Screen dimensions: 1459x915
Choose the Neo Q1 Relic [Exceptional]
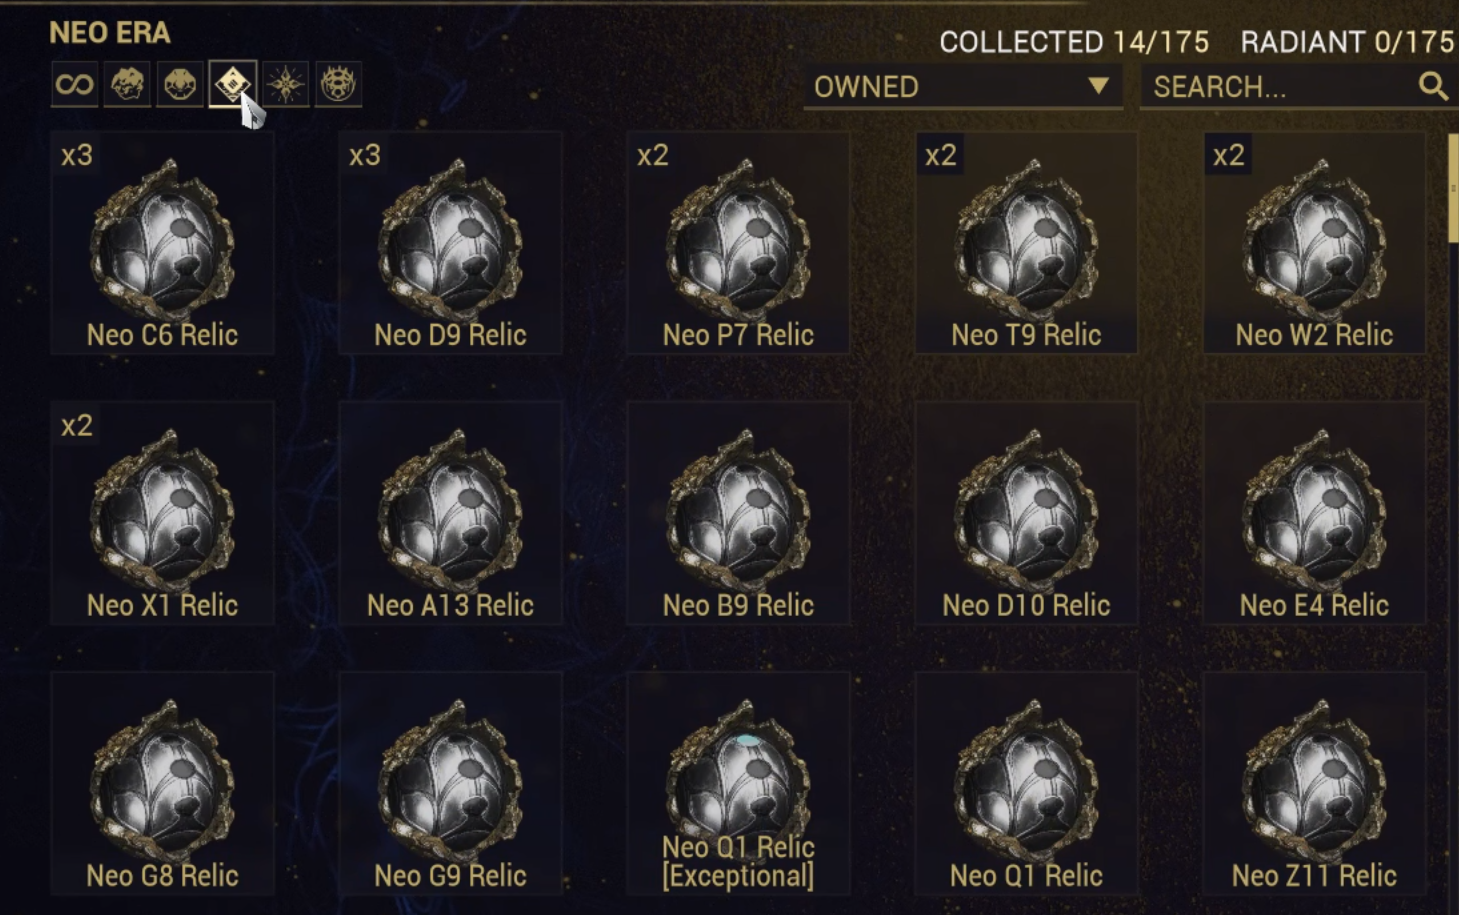coord(738,783)
